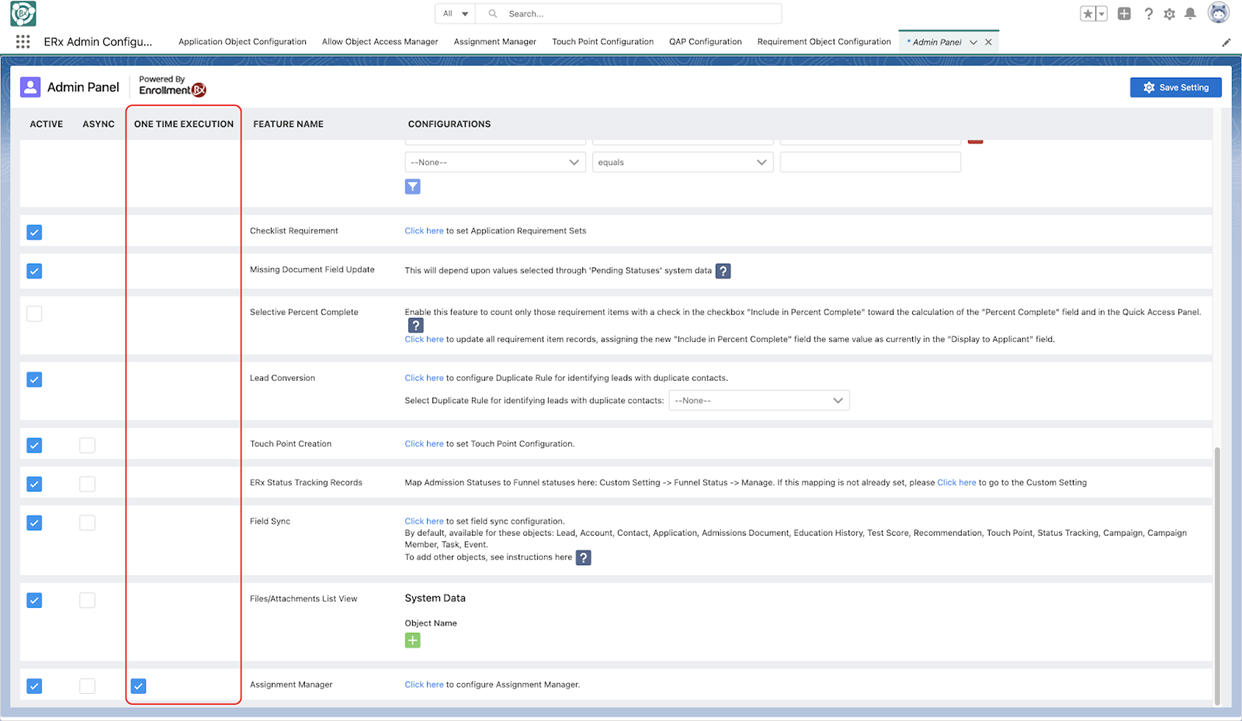Open the notifications bell icon
This screenshot has width=1242, height=721.
[1190, 14]
